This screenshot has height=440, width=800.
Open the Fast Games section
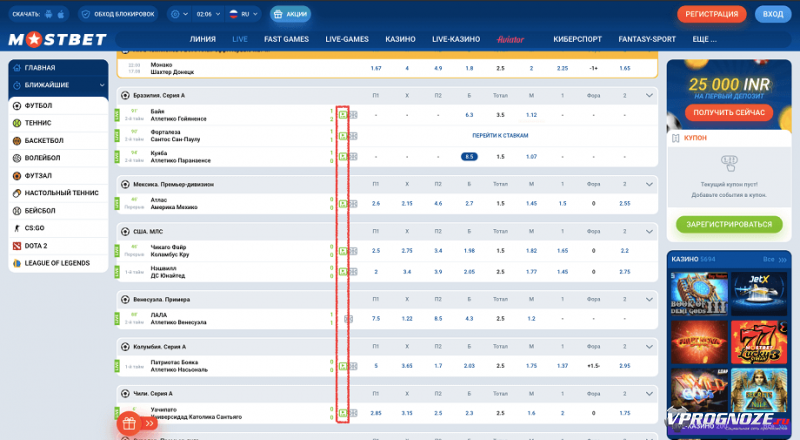(286, 39)
